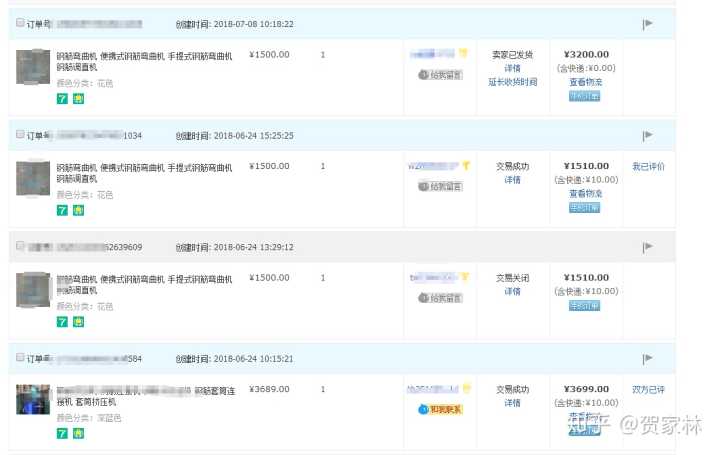Click yellow Wangwang icon beside buyer in ¥3699.00 order
This screenshot has width=720, height=455.
[467, 388]
